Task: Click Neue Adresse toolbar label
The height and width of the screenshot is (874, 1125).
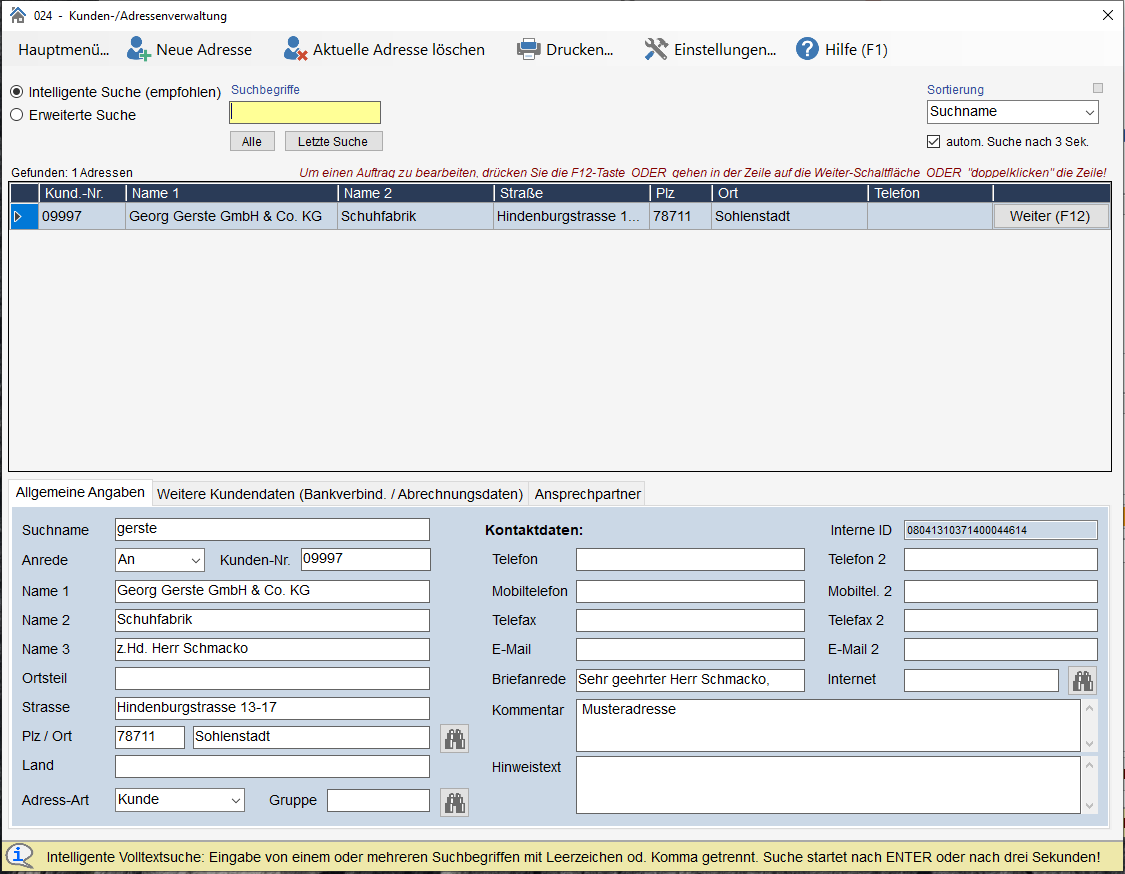Action: [x=204, y=50]
